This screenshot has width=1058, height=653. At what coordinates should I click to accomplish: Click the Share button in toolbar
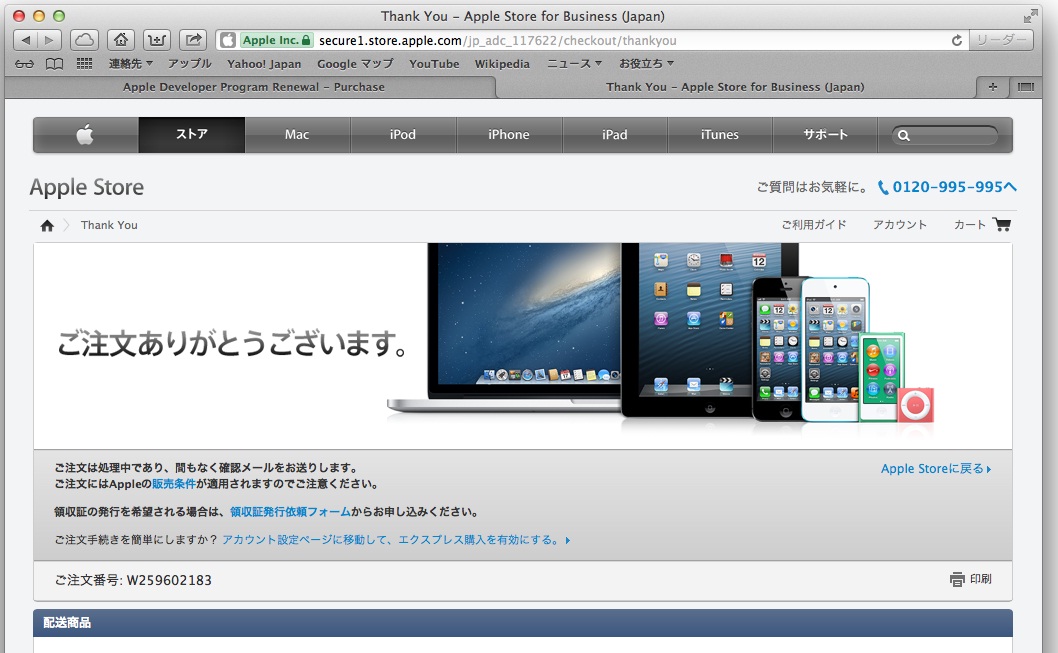coord(195,40)
